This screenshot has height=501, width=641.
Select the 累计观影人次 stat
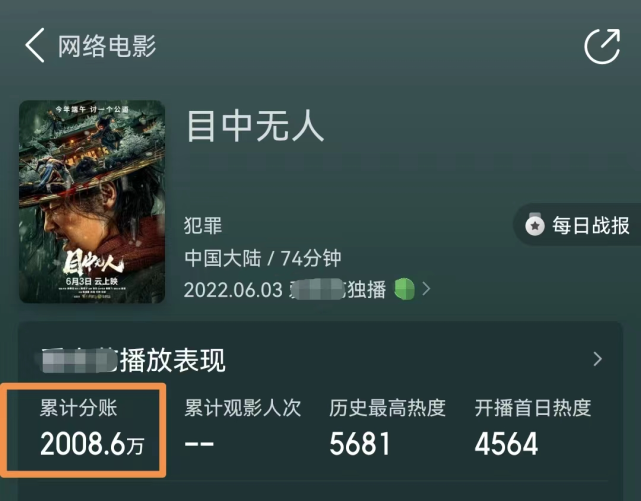click(243, 428)
